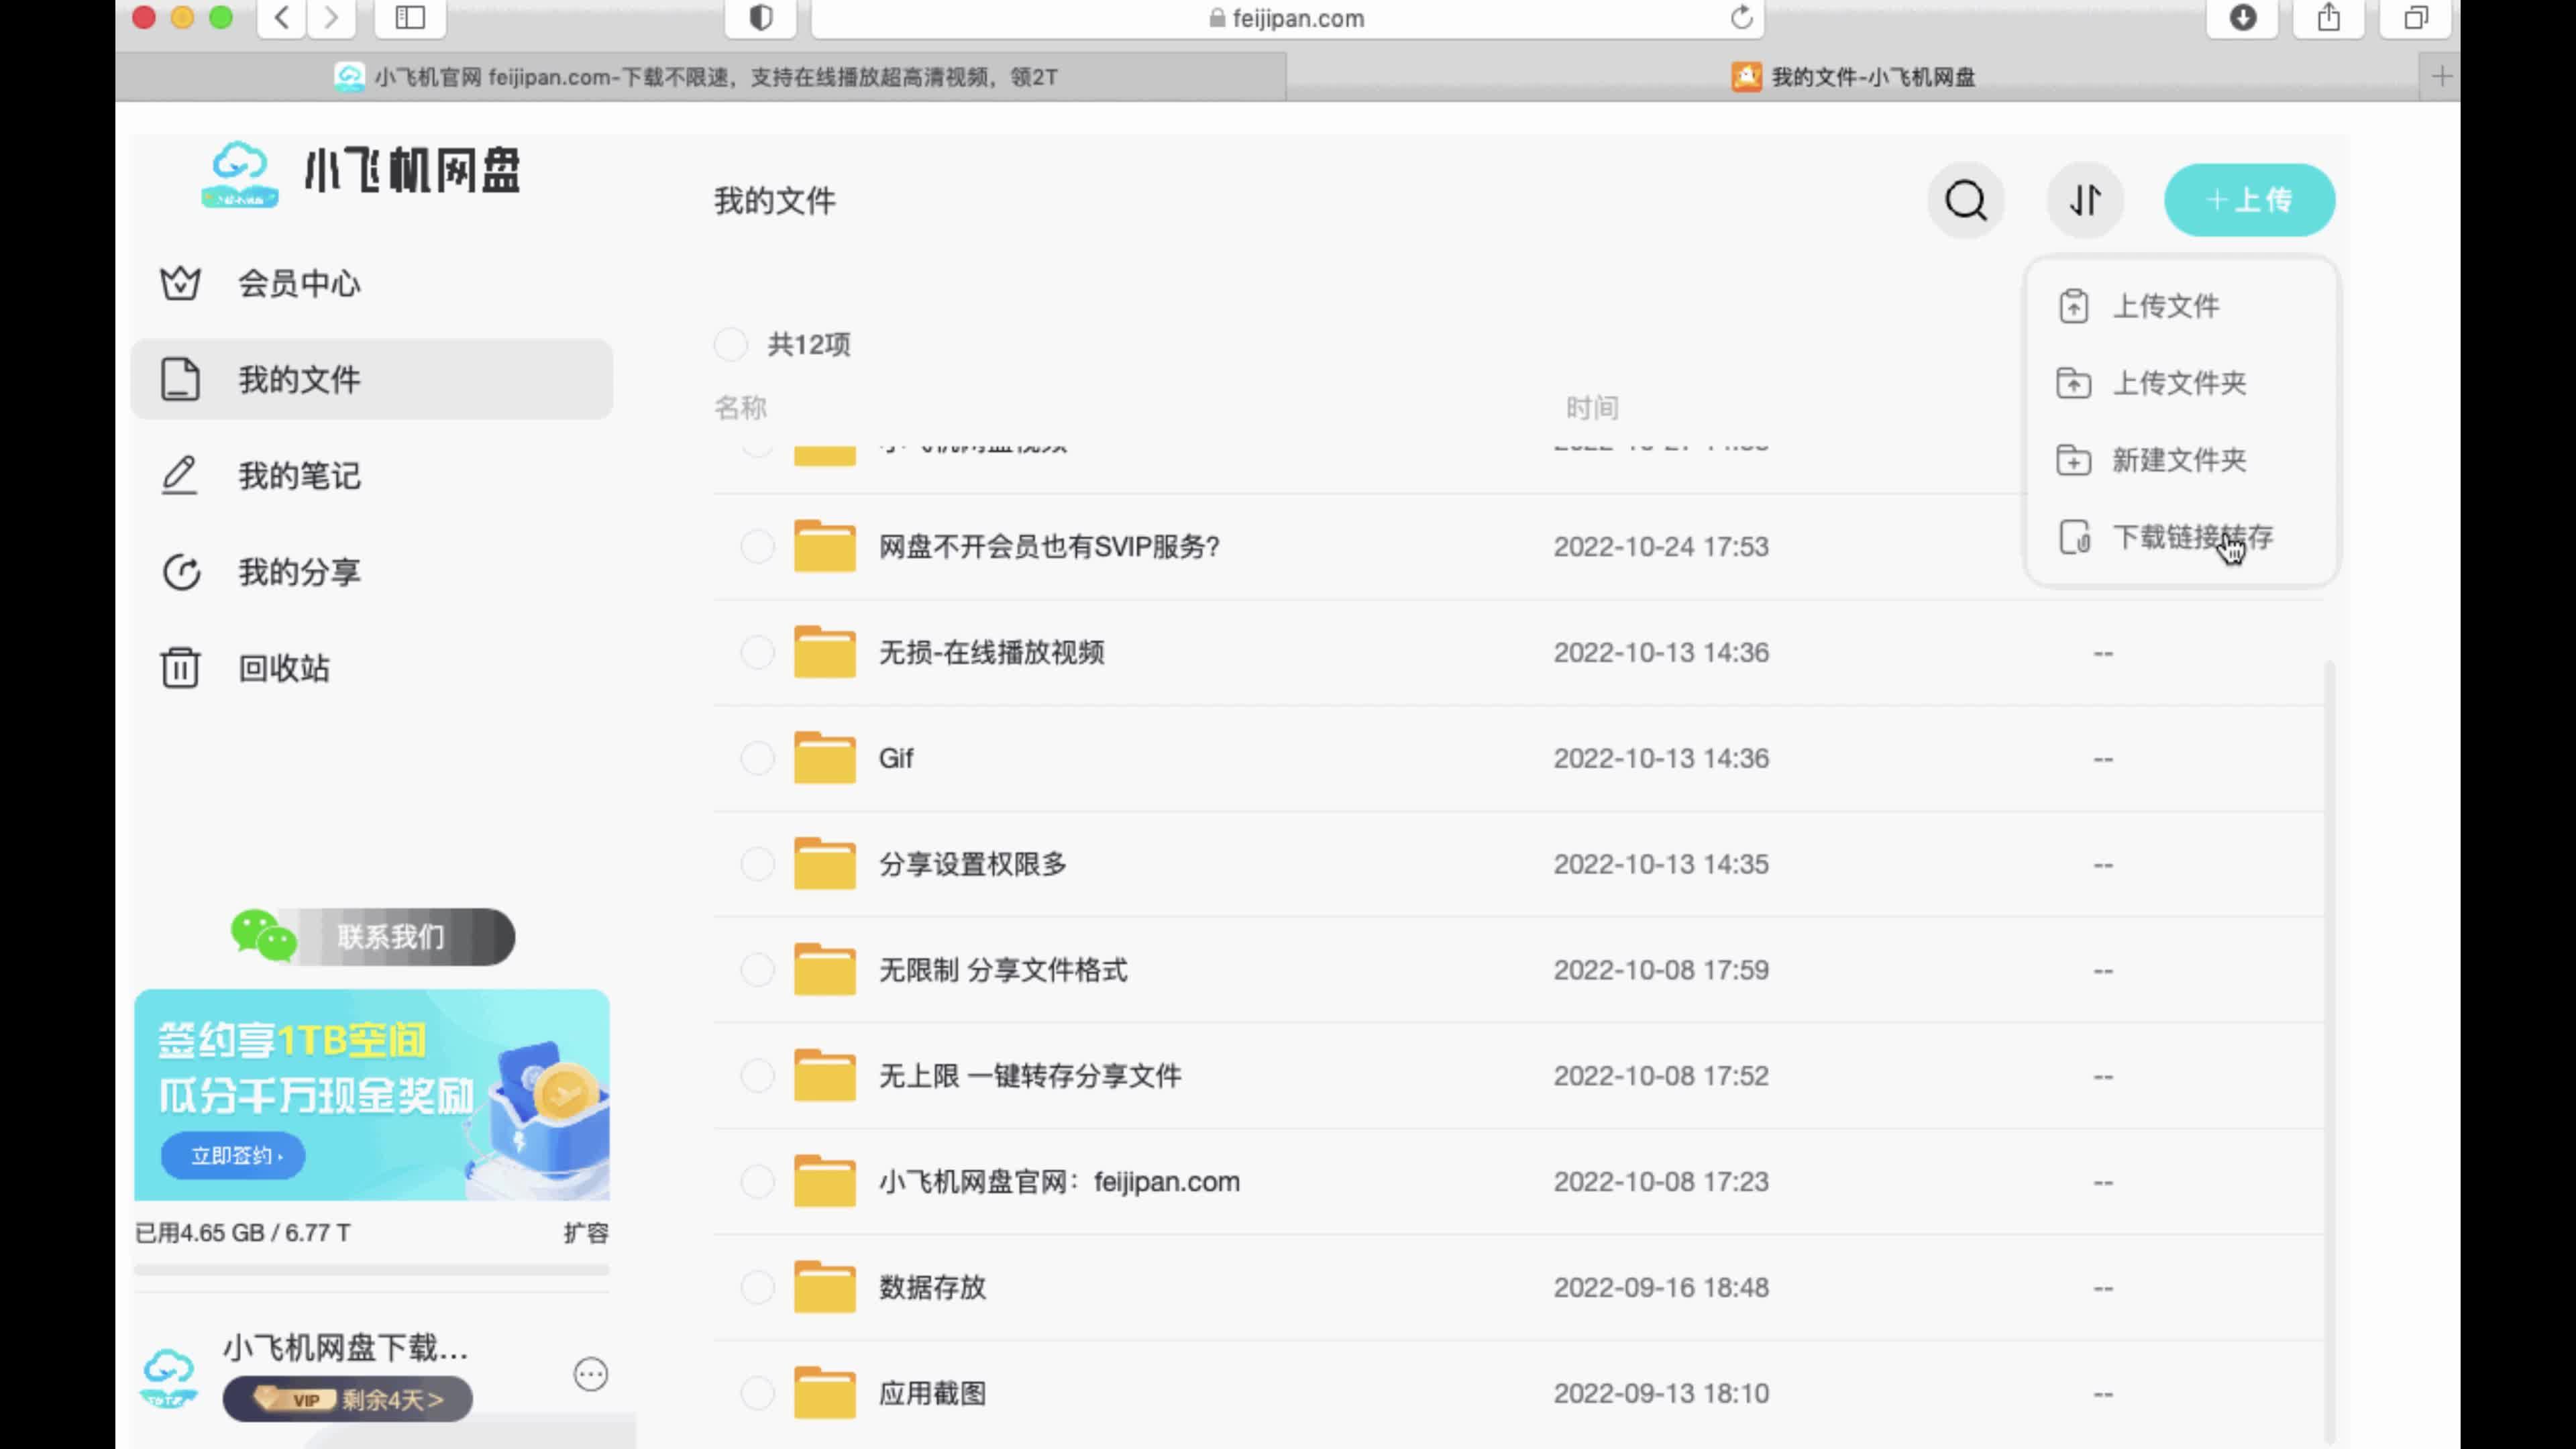The image size is (2576, 1449).
Task: Open the Recycle Bin trash icon
Action: click(181, 668)
